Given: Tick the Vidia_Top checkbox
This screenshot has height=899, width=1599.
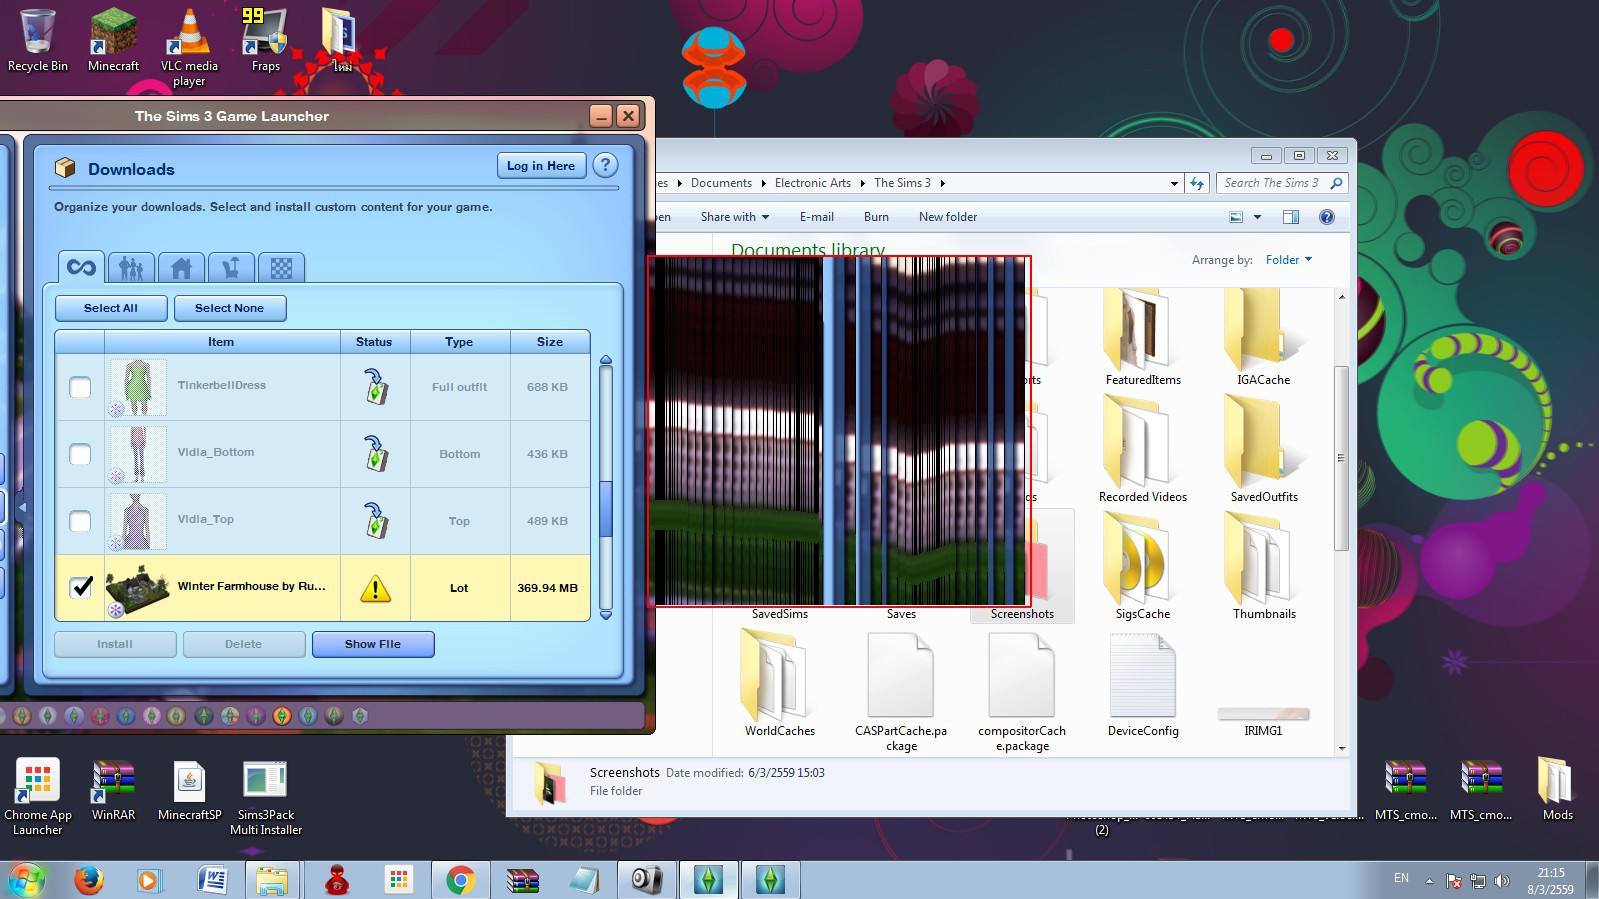Looking at the screenshot, I should 80,521.
